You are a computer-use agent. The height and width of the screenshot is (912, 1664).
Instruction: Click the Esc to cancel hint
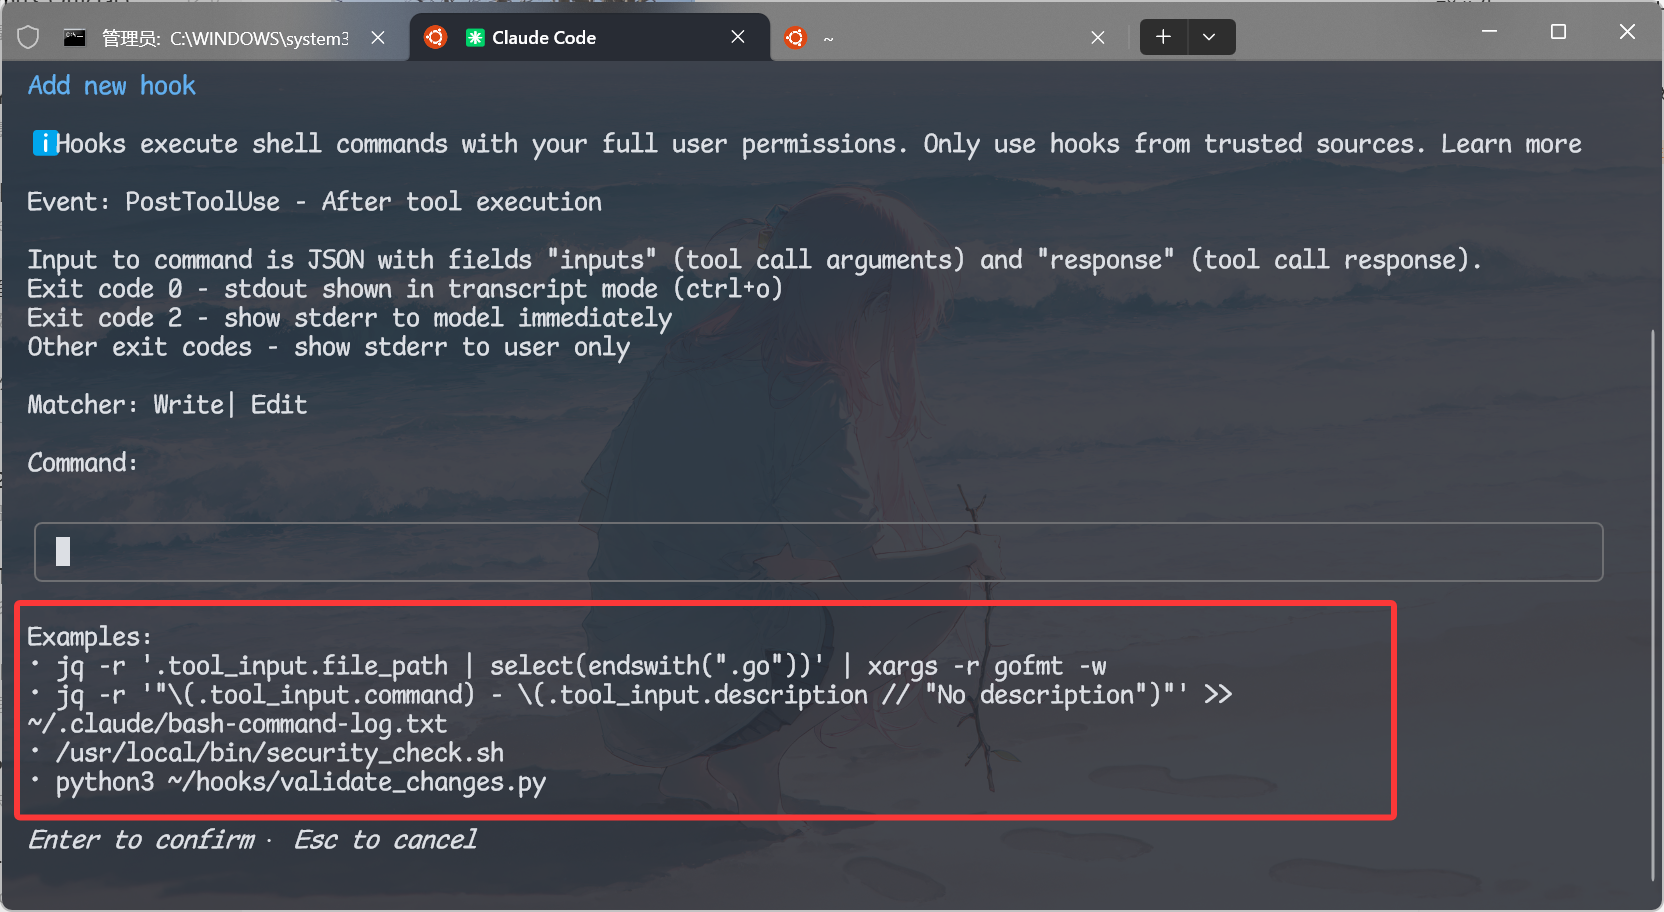click(x=385, y=840)
